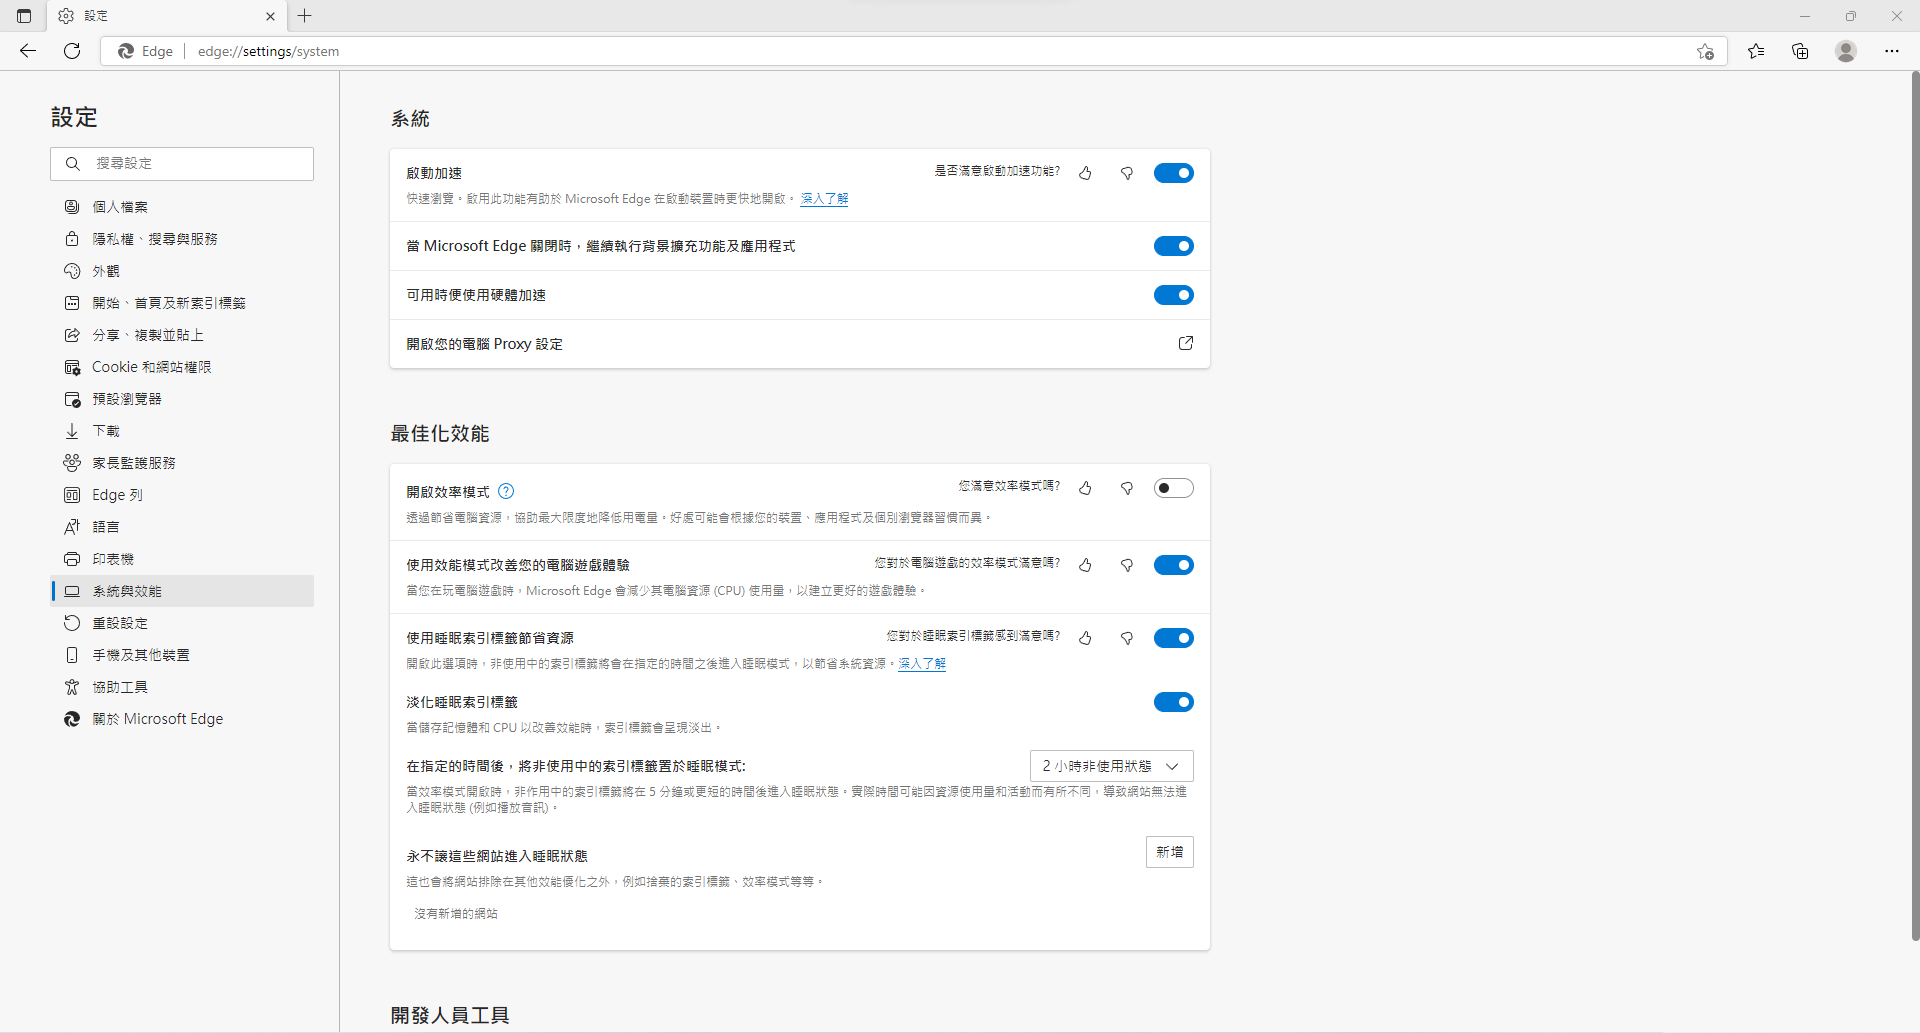
Task: Toggle background extensions when Edge closed switch
Action: 1174,246
